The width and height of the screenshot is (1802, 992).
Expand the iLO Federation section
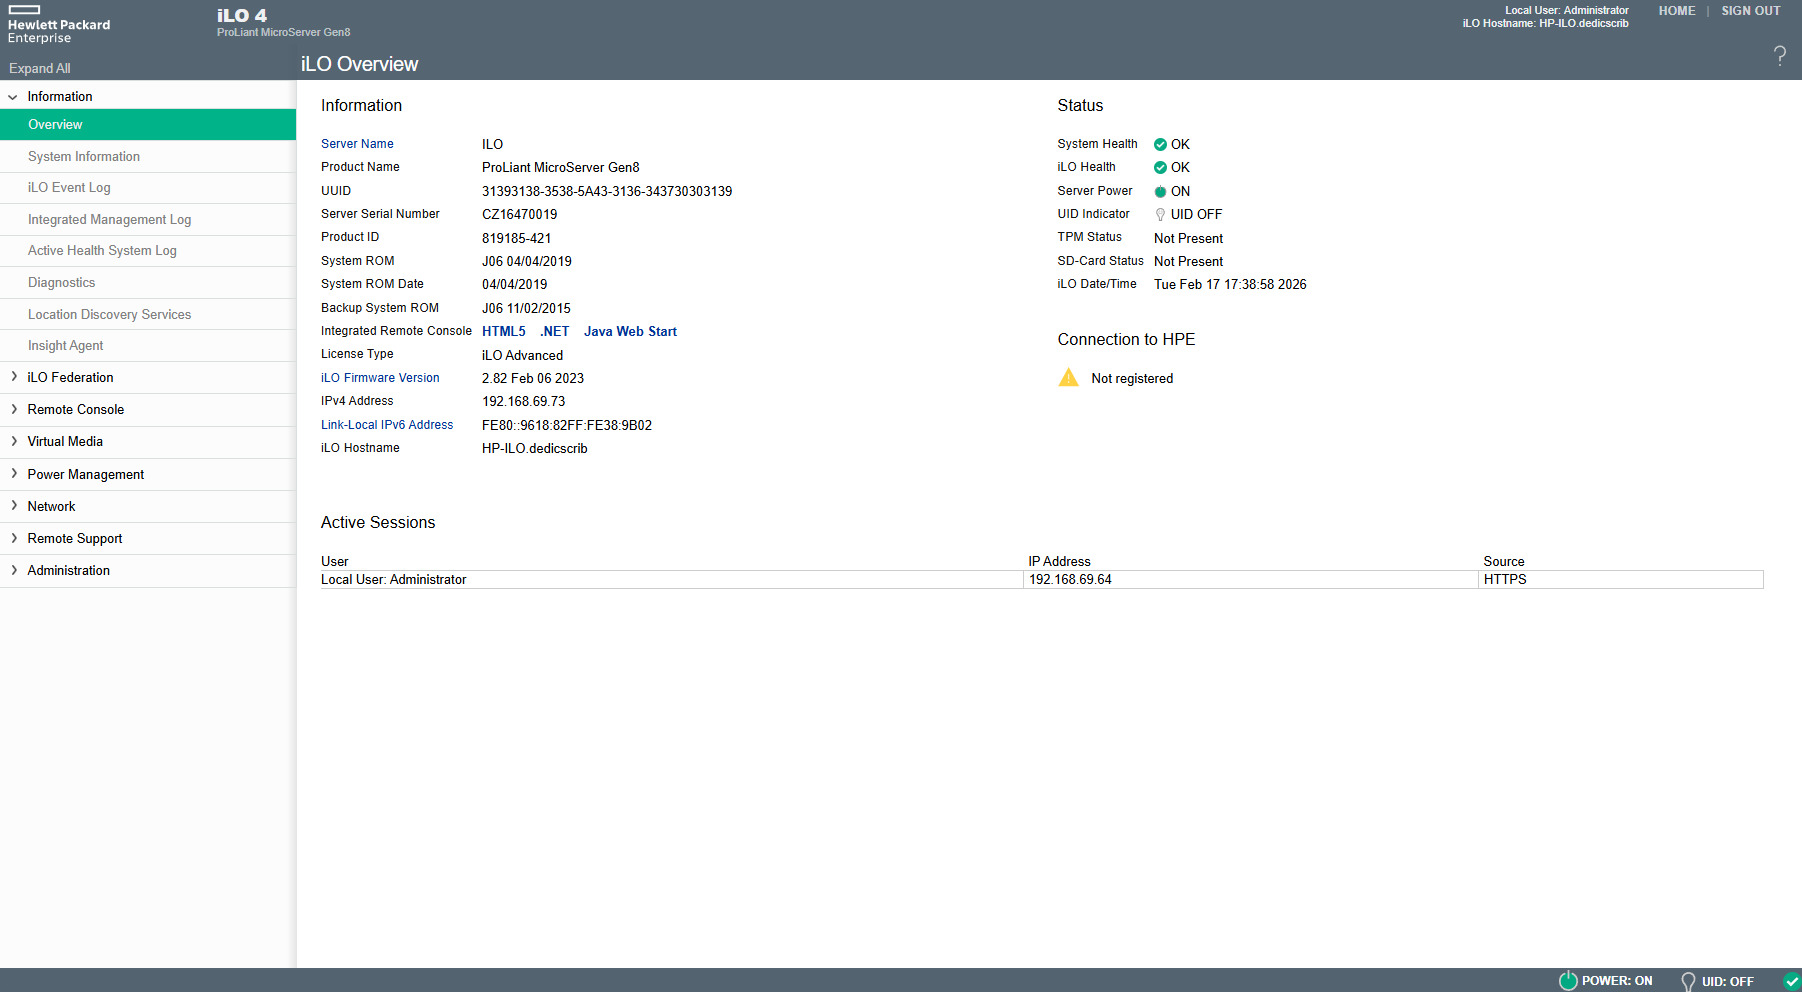pyautogui.click(x=13, y=377)
